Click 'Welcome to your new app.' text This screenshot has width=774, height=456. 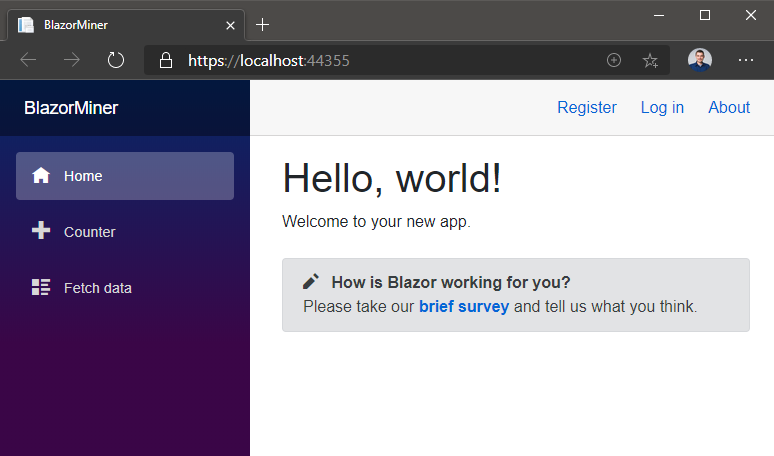pos(376,222)
